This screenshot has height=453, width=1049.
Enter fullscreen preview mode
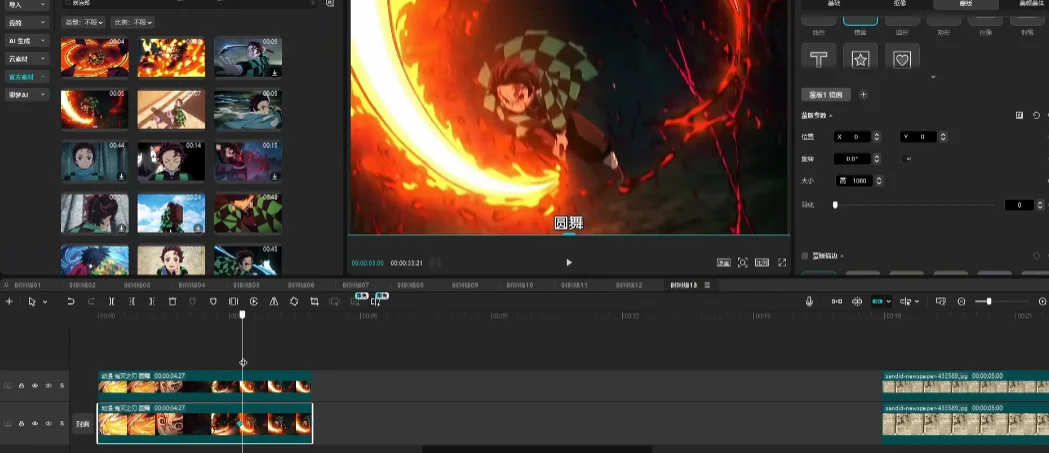click(782, 263)
